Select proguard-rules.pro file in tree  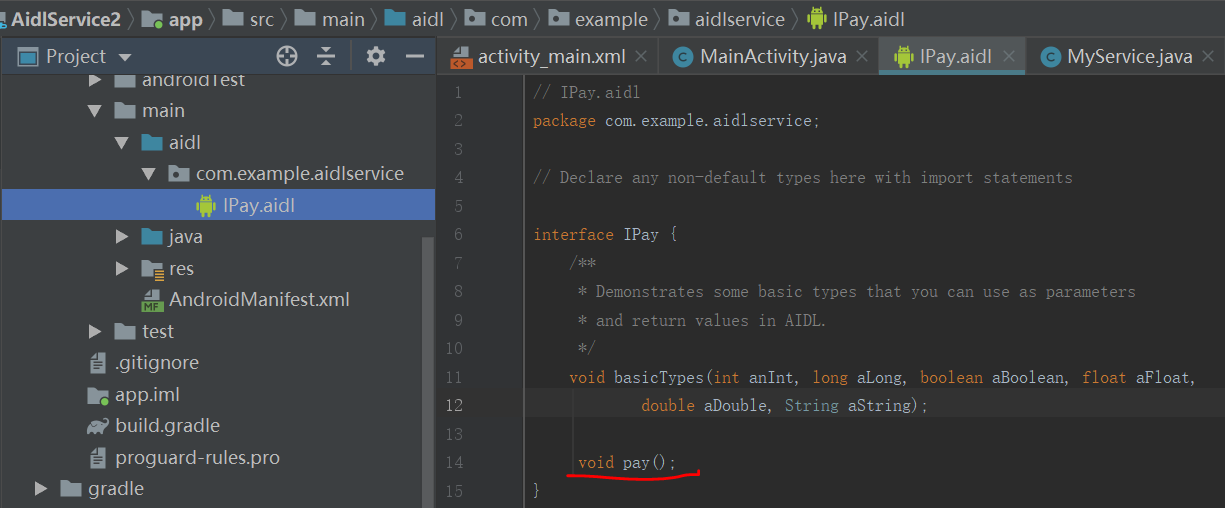197,458
